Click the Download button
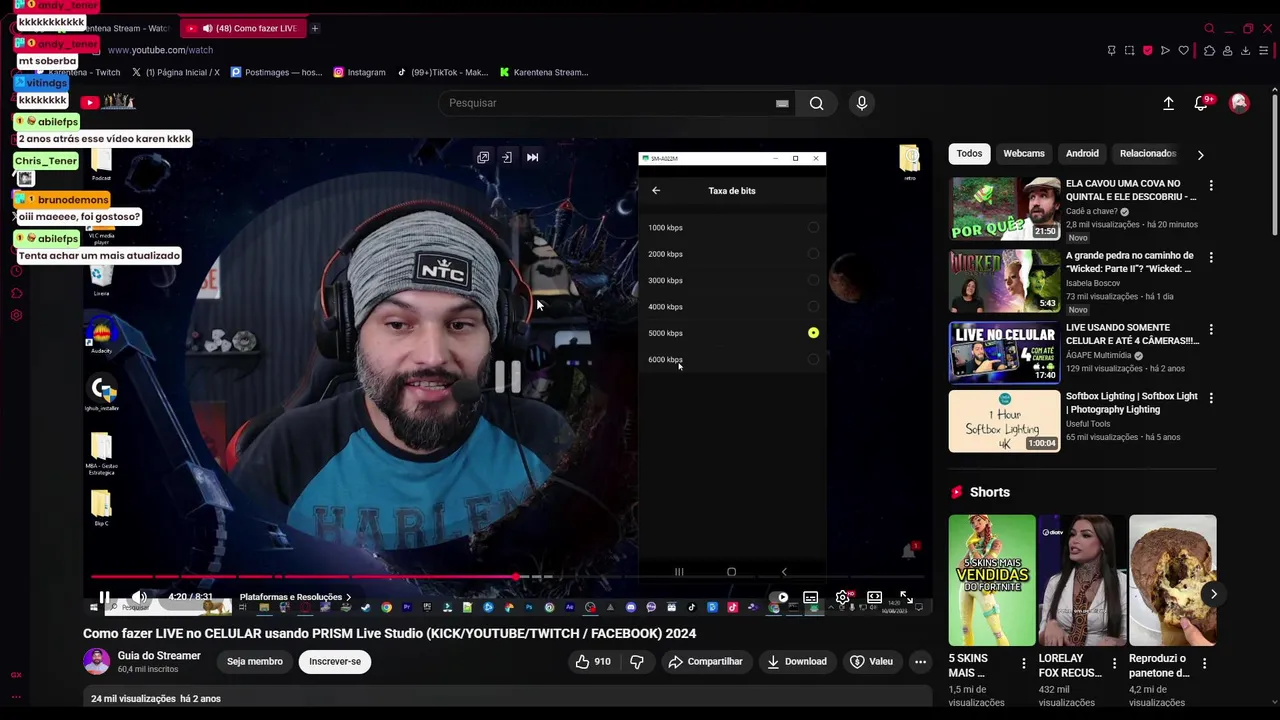The image size is (1280, 720). point(797,661)
